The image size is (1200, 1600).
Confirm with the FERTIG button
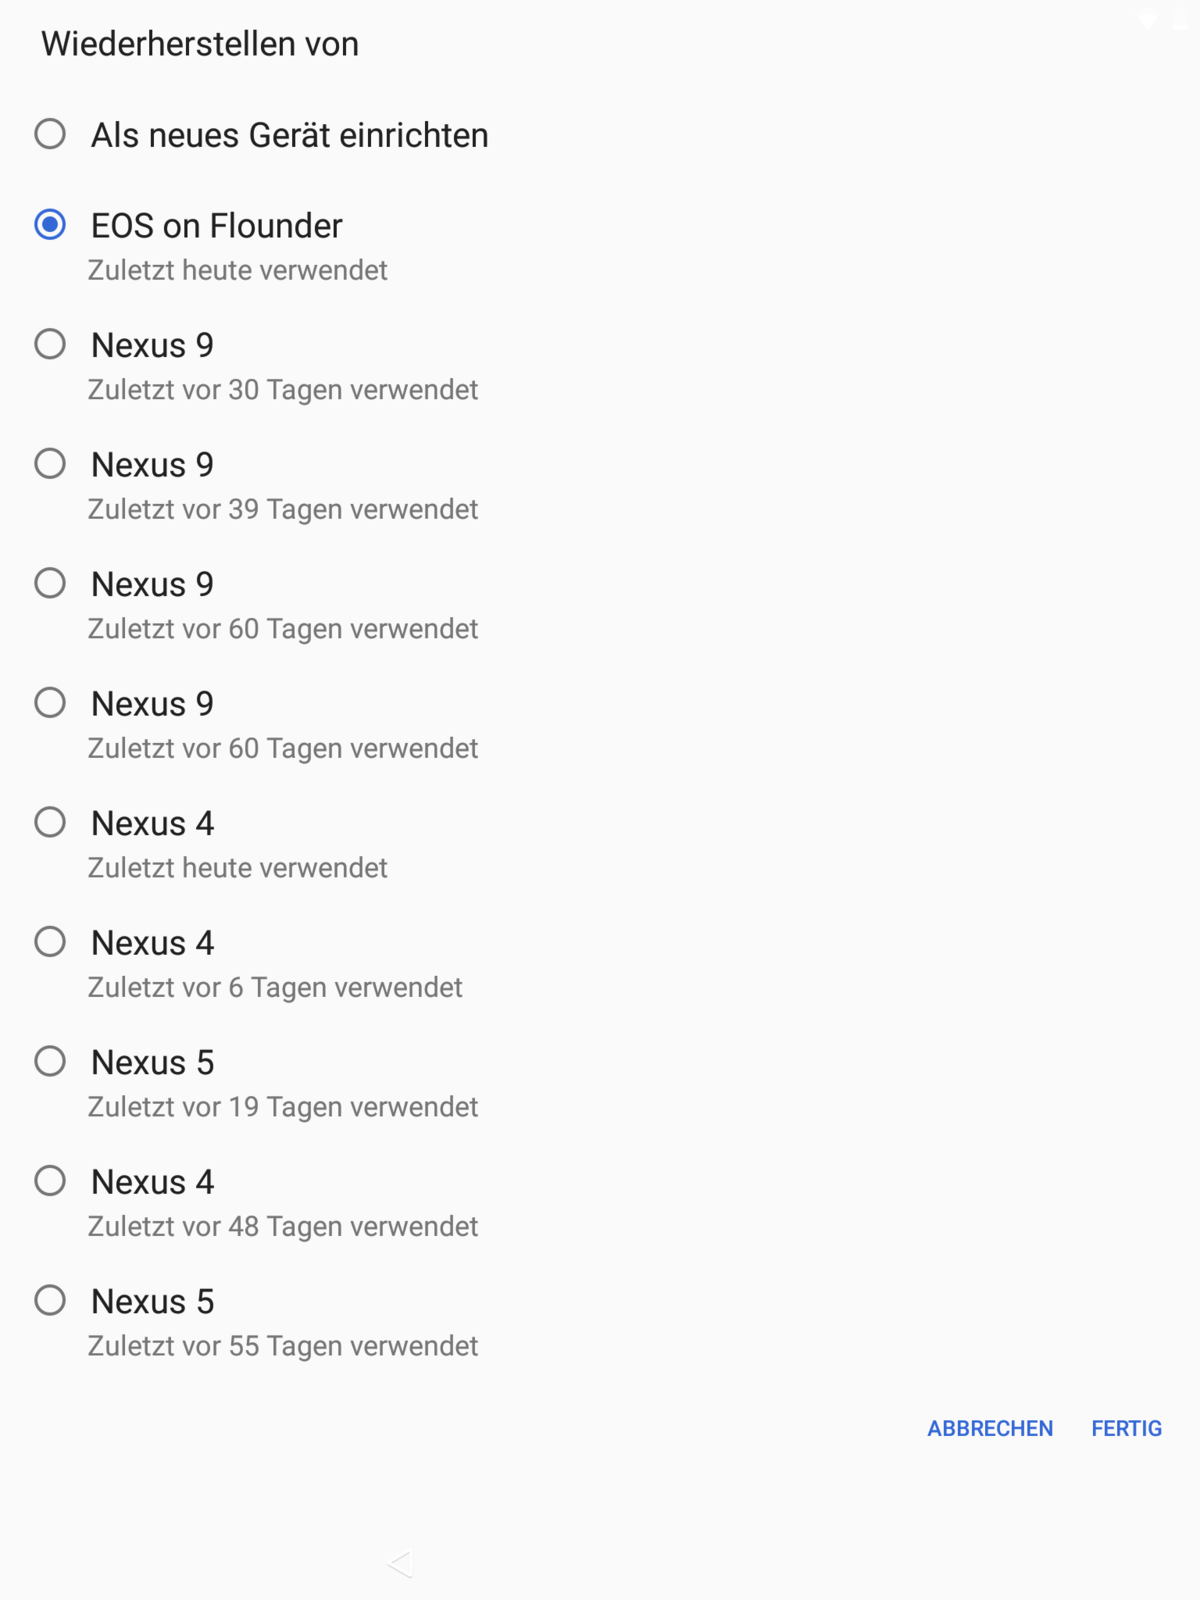[x=1126, y=1428]
